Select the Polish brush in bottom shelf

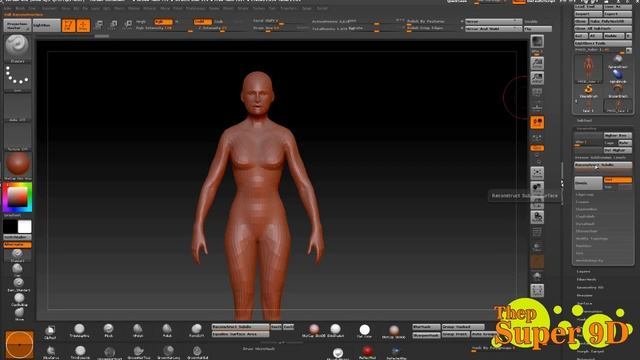pyautogui.click(x=167, y=330)
